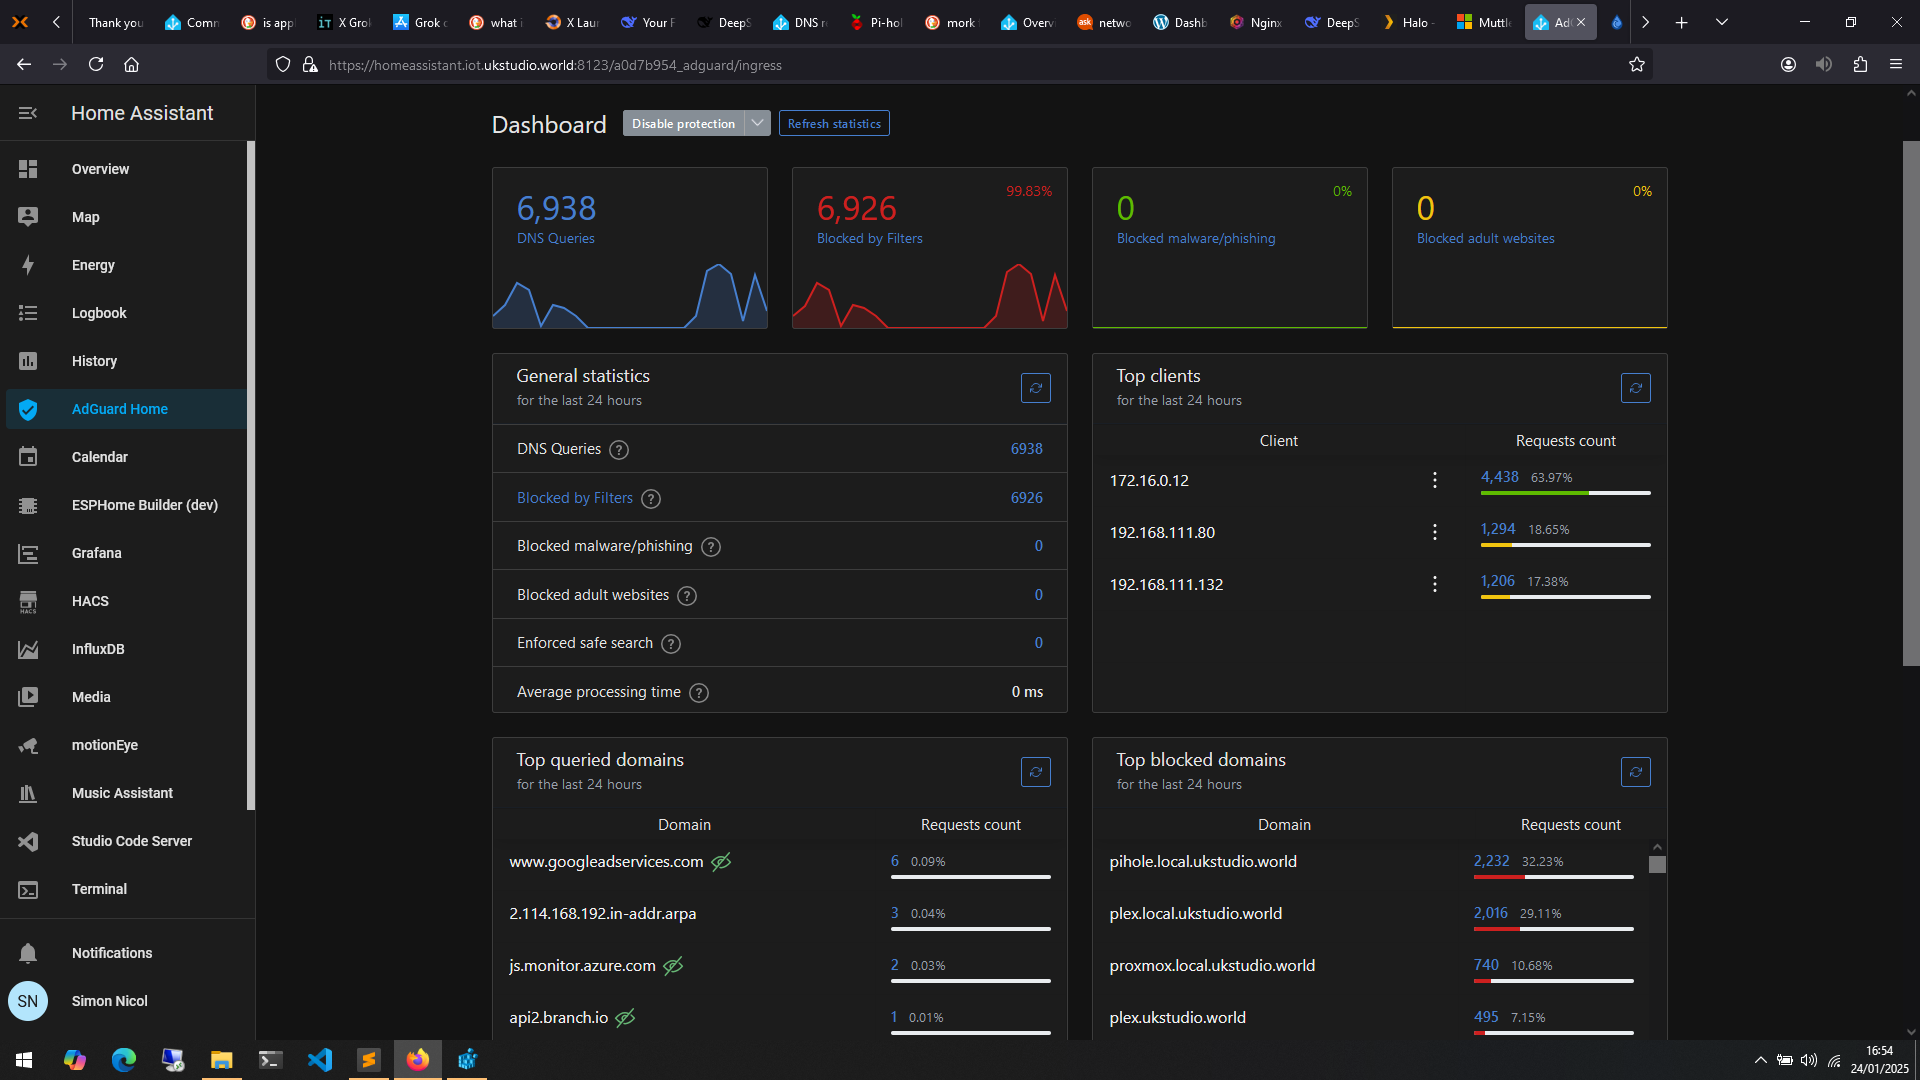Screen dimensions: 1920x1080
Task: Click the 6,926 Blocked by Filters card
Action: (x=930, y=248)
